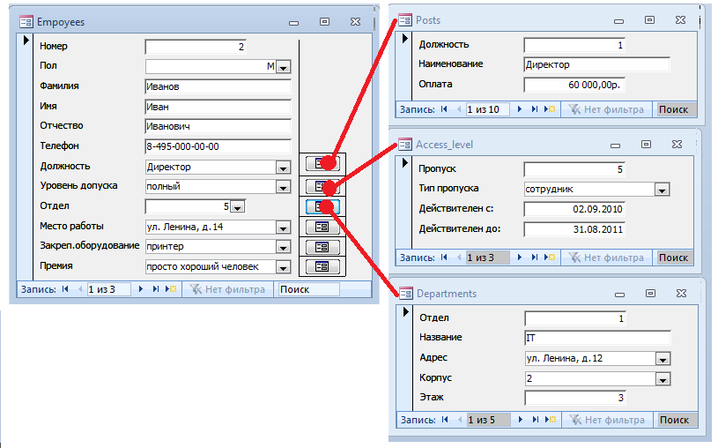Go to next record in Departments form
The width and height of the screenshot is (718, 448).
(520, 419)
